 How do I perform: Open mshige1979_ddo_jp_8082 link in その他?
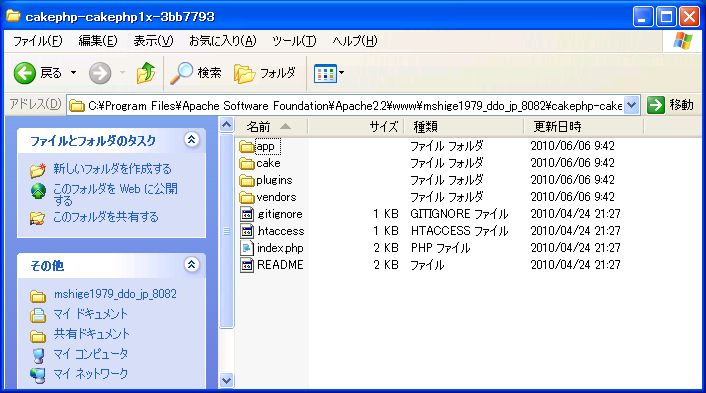pos(115,294)
